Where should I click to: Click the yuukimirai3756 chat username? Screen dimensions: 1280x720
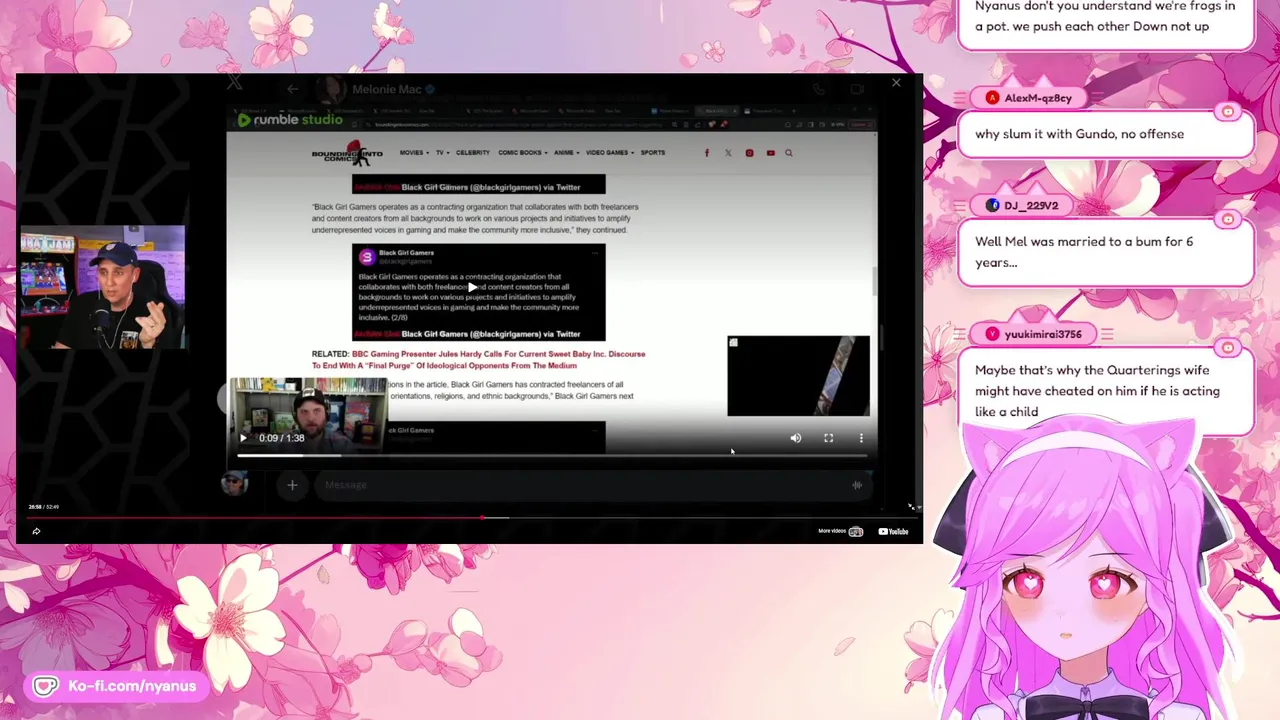click(1043, 334)
